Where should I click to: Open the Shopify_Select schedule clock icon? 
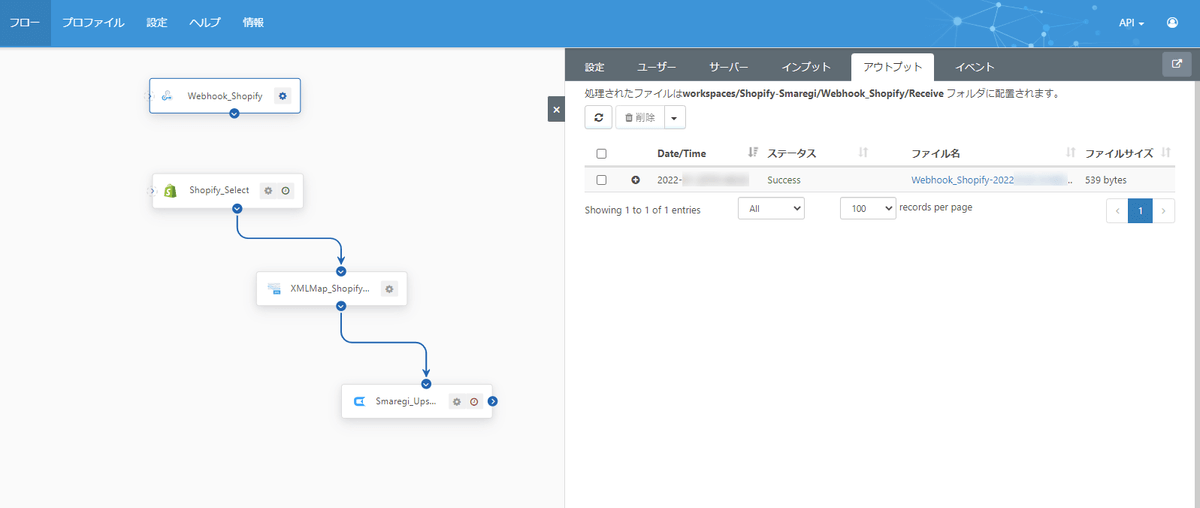[285, 190]
